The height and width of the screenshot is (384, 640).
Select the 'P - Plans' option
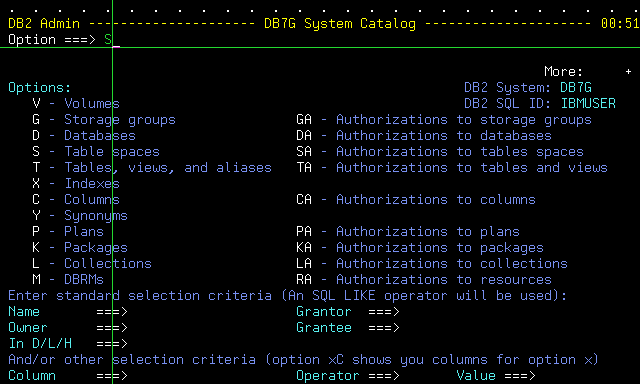68,231
